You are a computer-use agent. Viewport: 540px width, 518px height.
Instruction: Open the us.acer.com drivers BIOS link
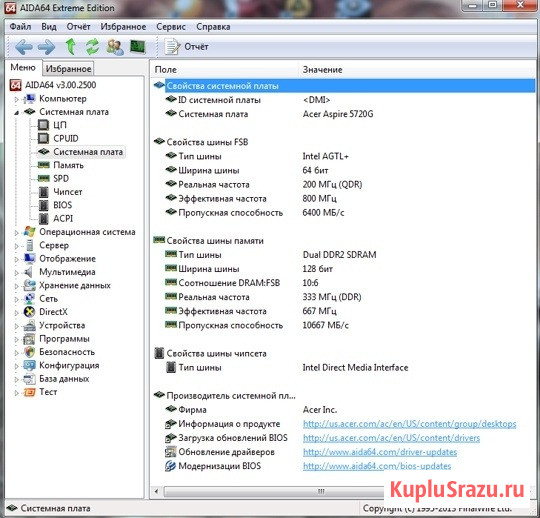(x=391, y=438)
